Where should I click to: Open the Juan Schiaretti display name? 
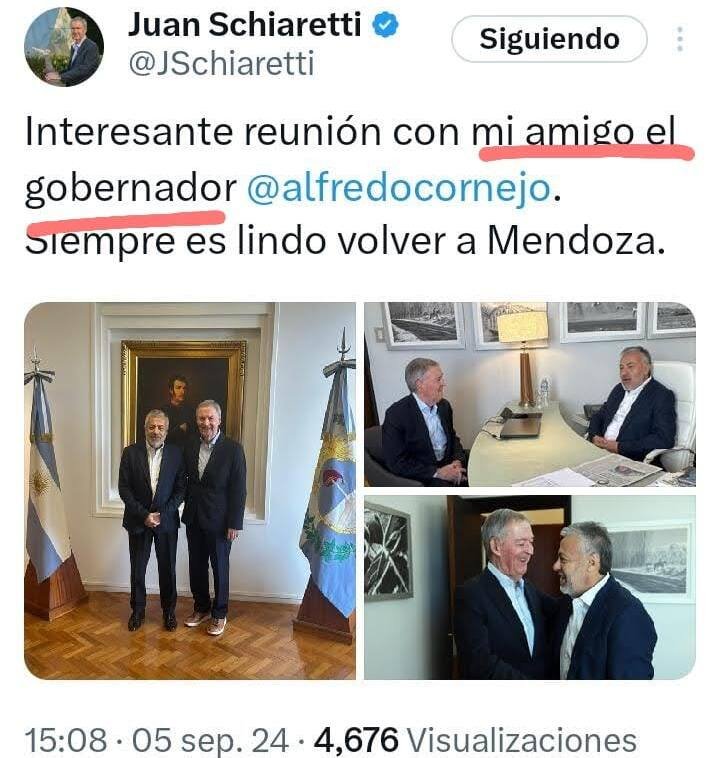244,25
